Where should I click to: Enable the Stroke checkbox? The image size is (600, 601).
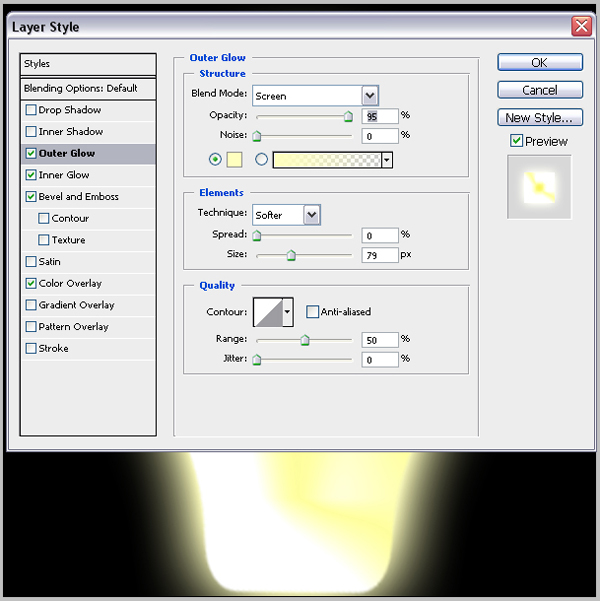tap(31, 348)
